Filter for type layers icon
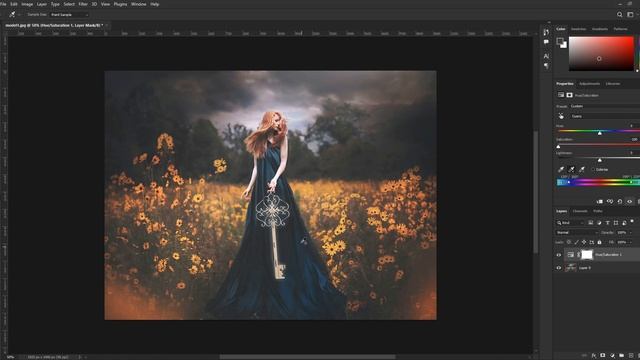Screen dimensions: 640x360 click(607, 223)
